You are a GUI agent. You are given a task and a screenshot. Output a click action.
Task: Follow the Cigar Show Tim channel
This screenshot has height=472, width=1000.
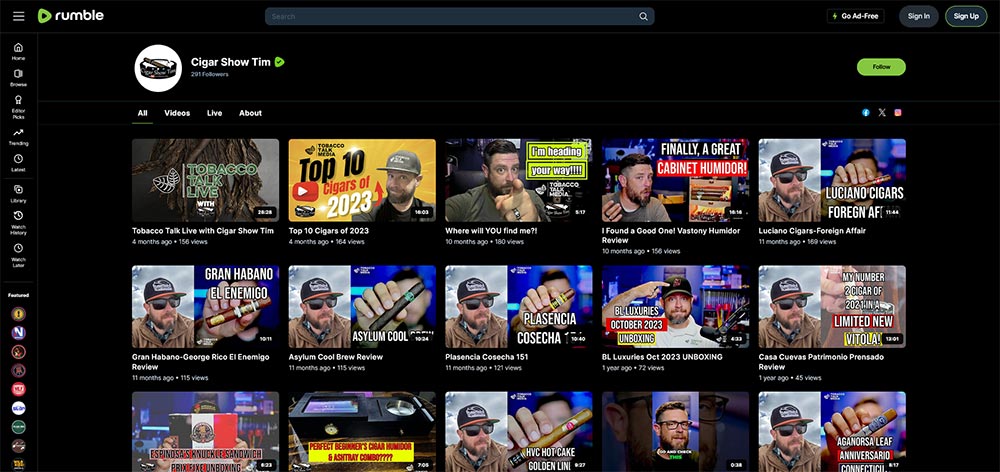pyautogui.click(x=881, y=67)
